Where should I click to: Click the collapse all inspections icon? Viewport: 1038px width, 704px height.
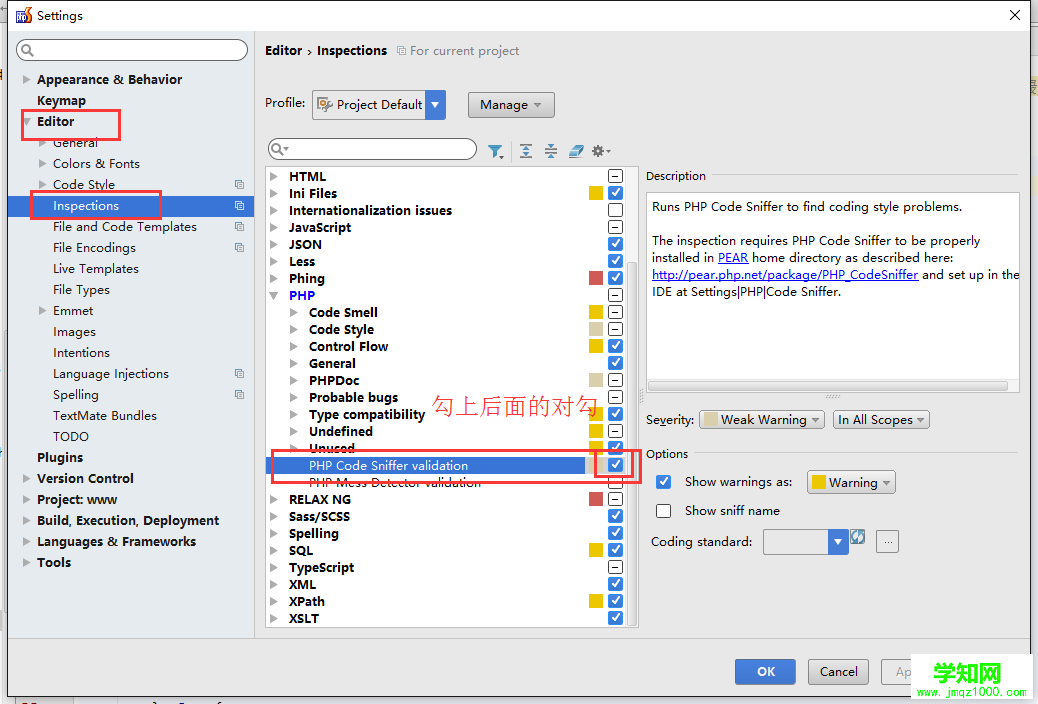(551, 151)
